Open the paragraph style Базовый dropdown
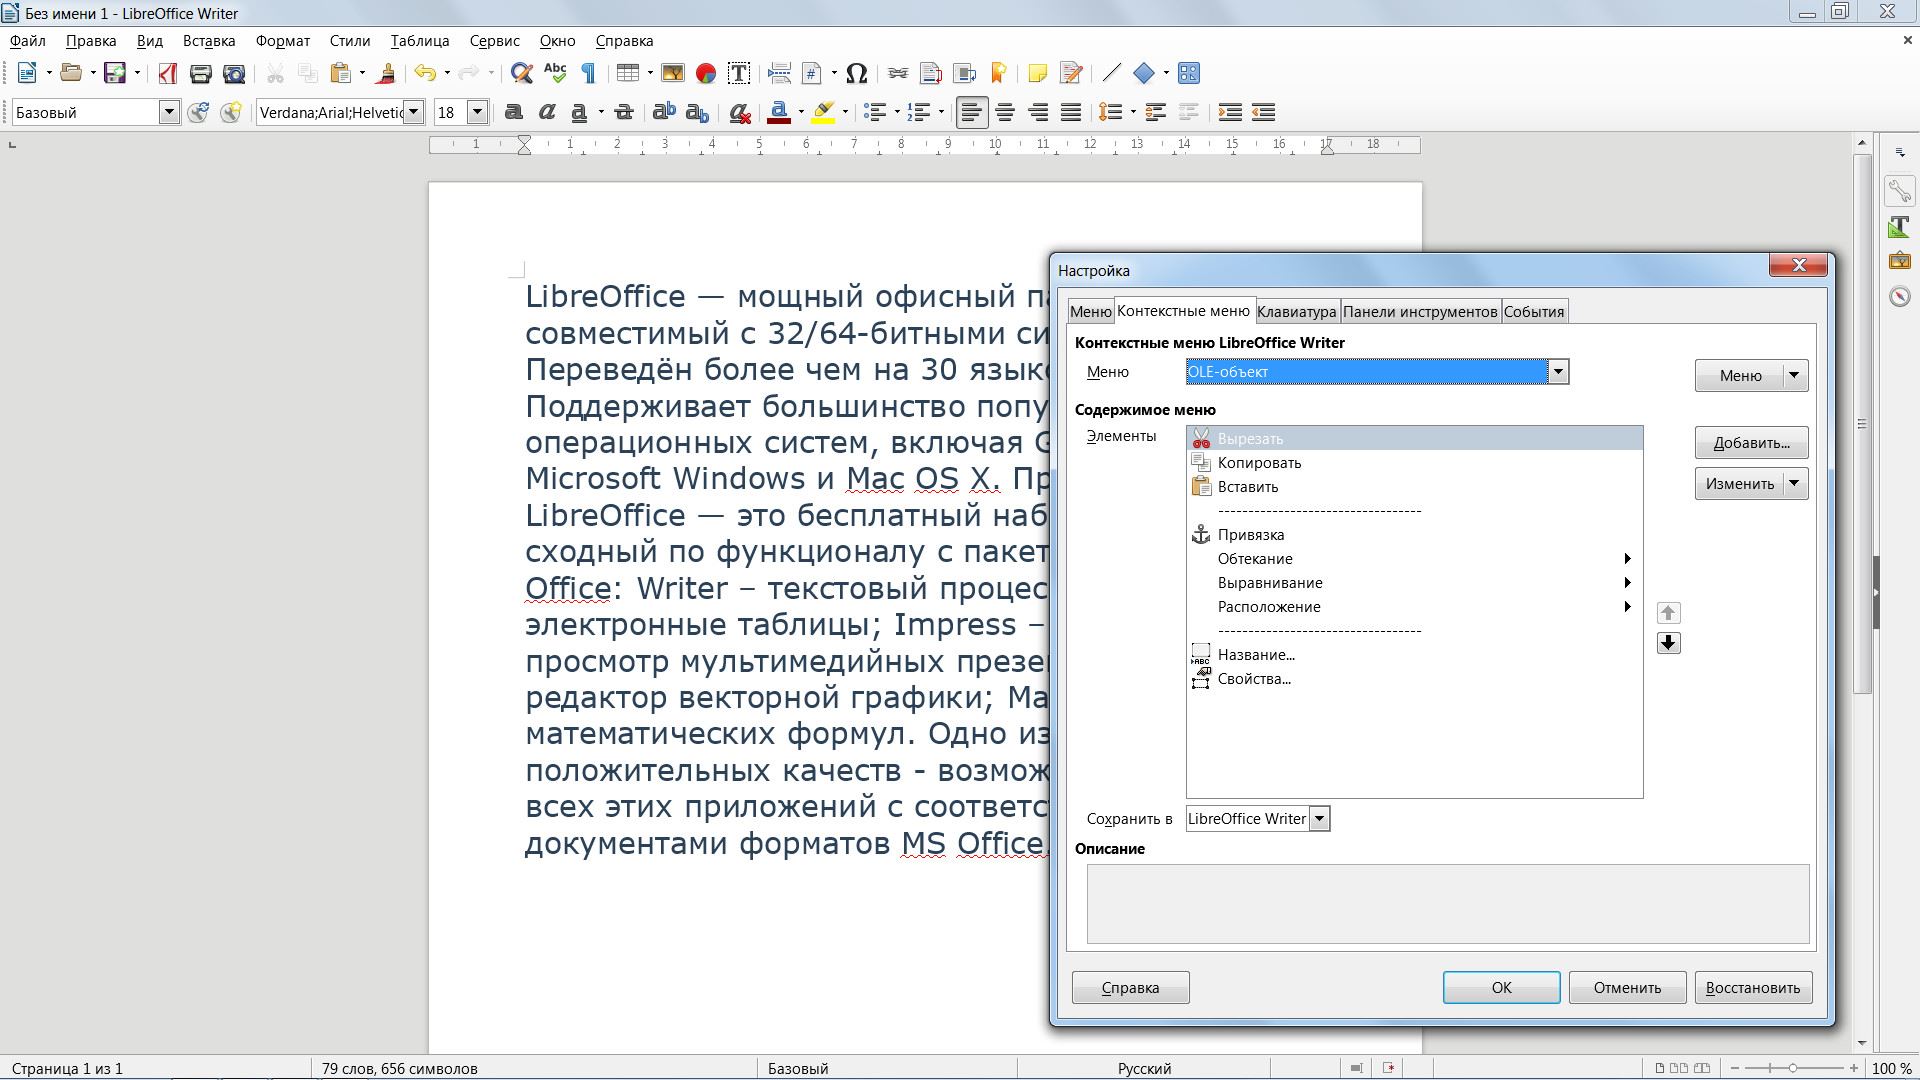Viewport: 1920px width, 1080px height. (169, 112)
